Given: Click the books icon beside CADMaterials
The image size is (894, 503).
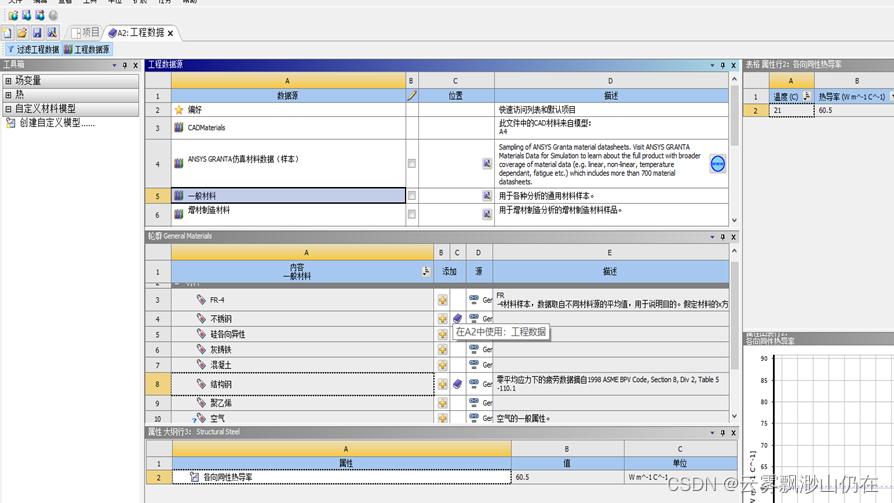Looking at the screenshot, I should point(179,128).
